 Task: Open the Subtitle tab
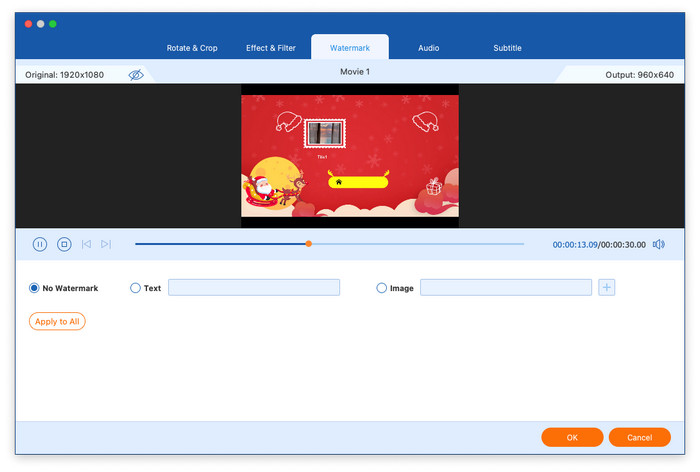tap(507, 48)
